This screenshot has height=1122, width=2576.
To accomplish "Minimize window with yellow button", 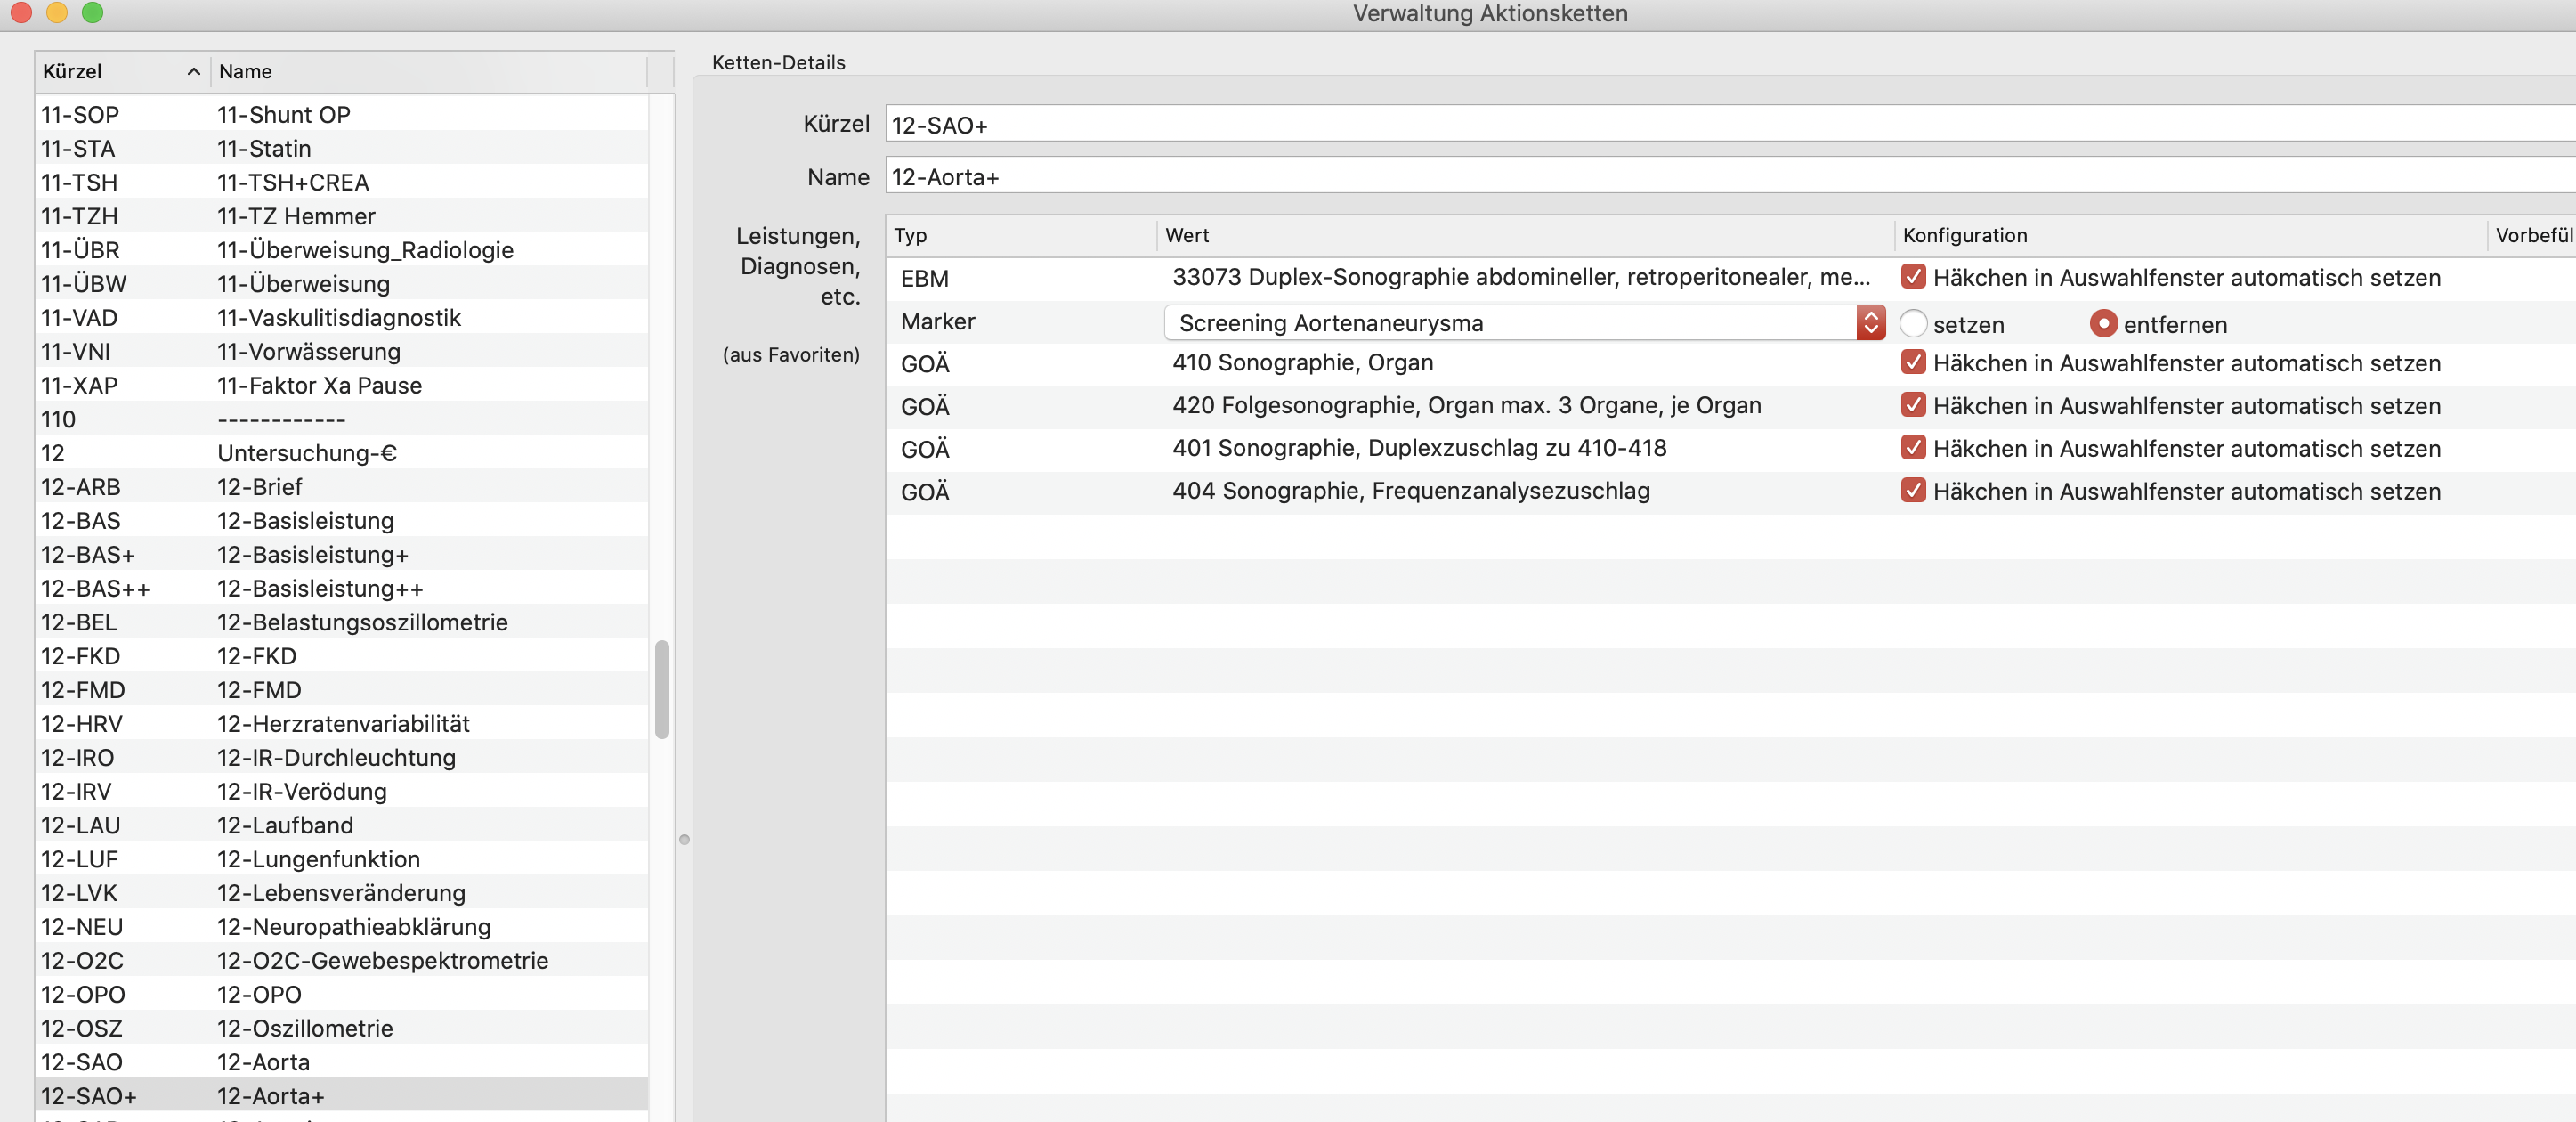I will click(x=57, y=12).
